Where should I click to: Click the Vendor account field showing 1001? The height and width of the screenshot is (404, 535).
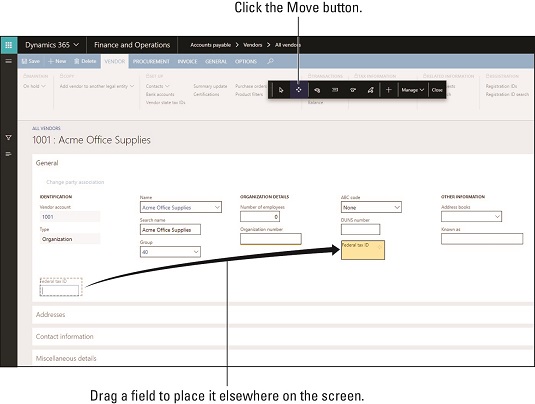(x=70, y=217)
